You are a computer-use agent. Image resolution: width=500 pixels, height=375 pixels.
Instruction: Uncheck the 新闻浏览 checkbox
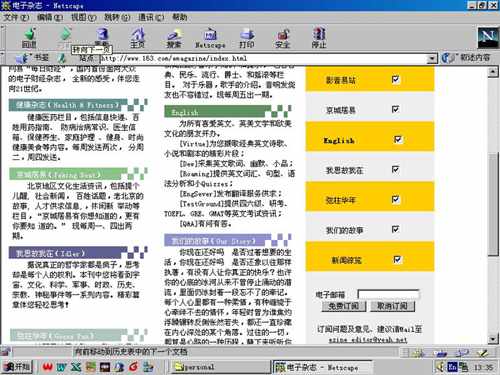coord(397,259)
